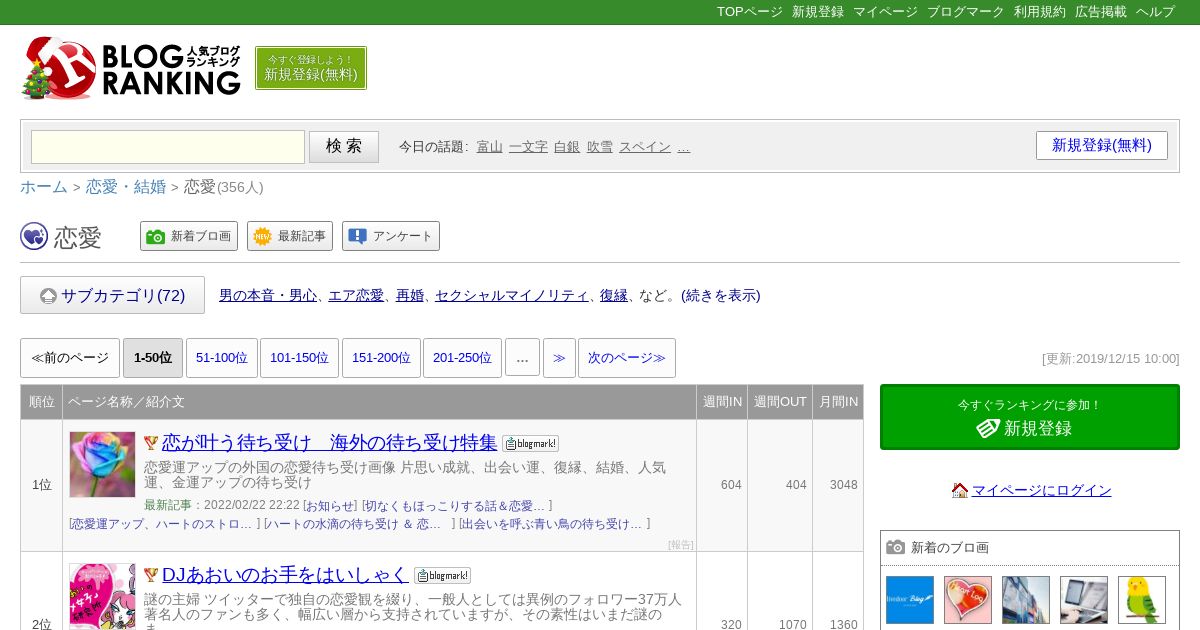Open the pink heart thumbnail in 新着のブロ画
Viewport: 1200px width, 630px height.
pos(968,600)
